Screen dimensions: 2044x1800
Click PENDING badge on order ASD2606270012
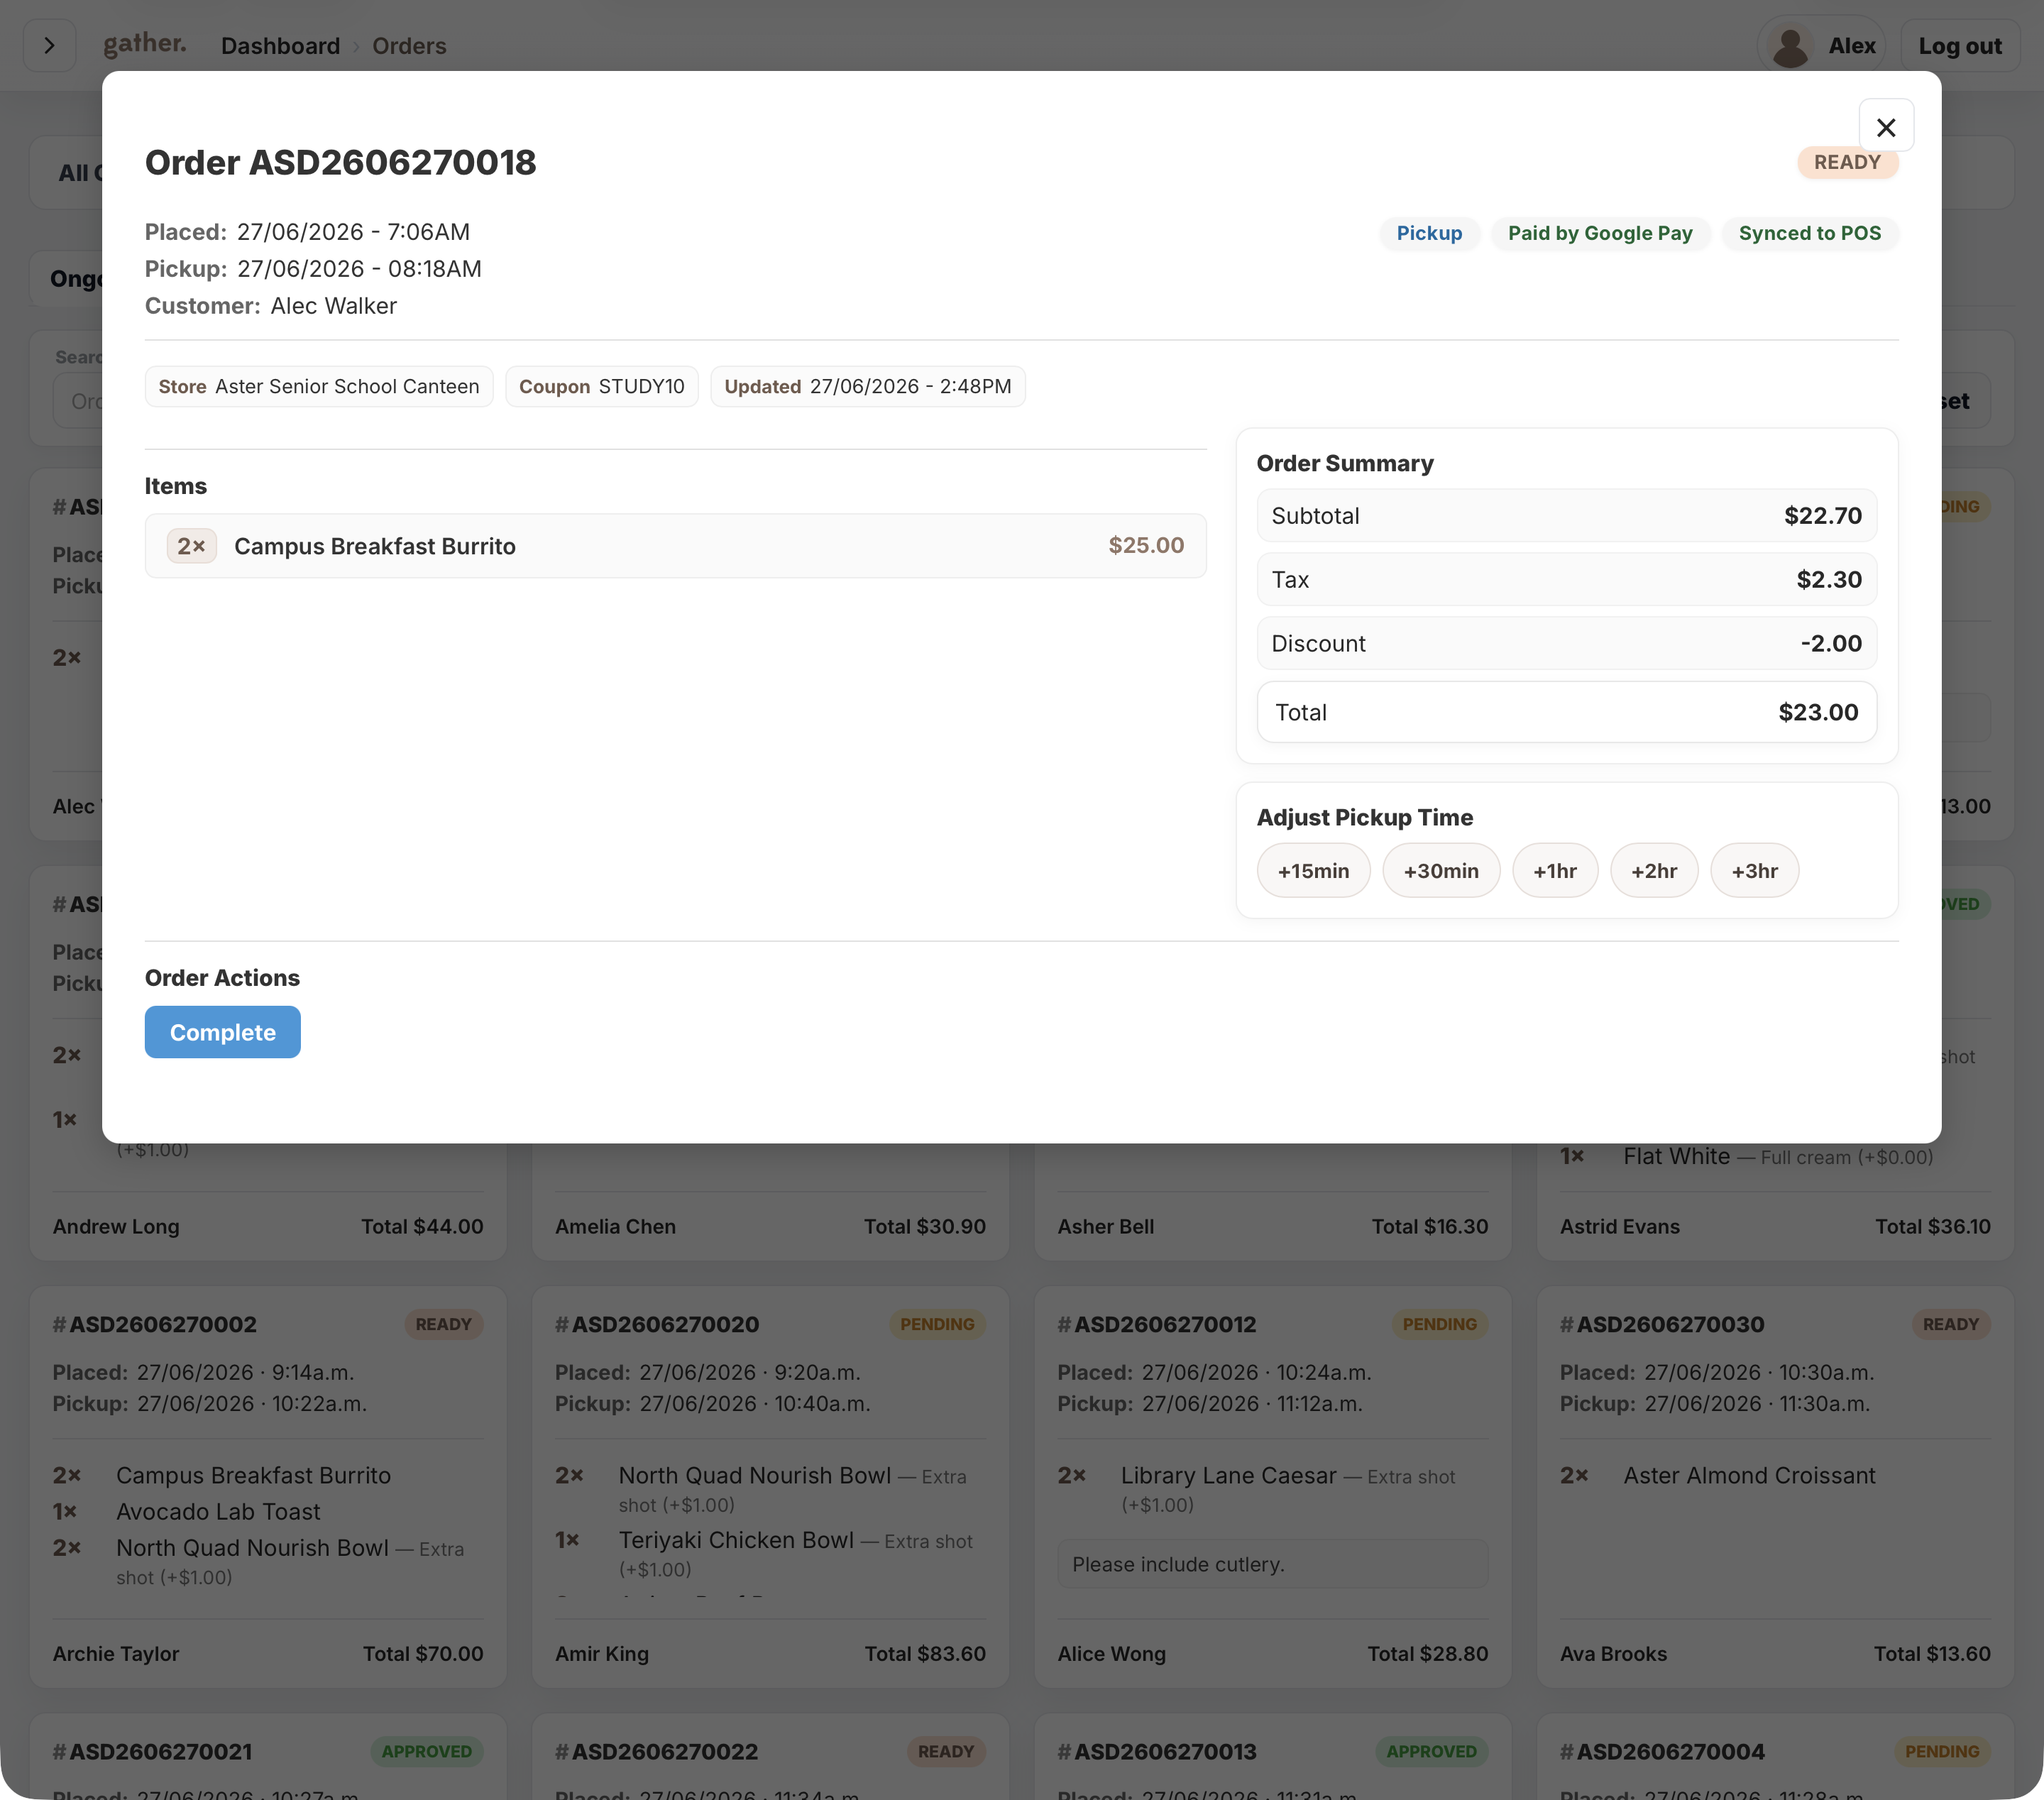pyautogui.click(x=1439, y=1324)
